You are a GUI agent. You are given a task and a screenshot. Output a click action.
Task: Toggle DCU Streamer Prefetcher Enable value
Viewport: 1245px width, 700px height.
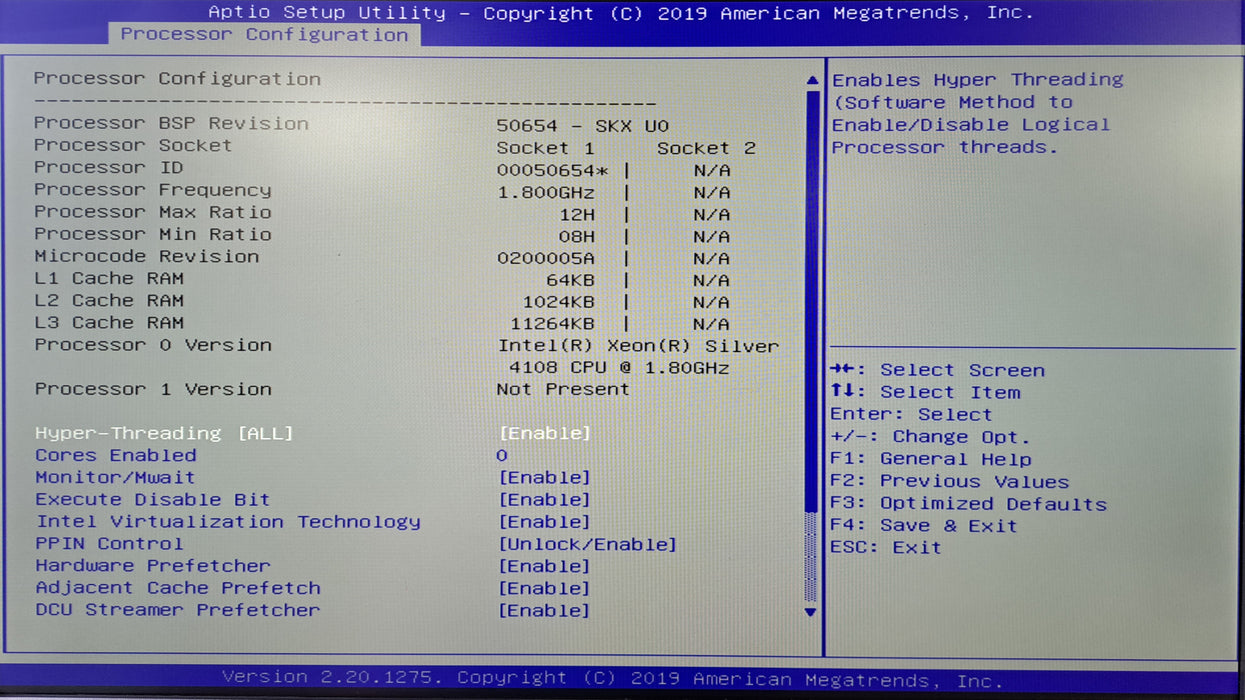tap(545, 611)
